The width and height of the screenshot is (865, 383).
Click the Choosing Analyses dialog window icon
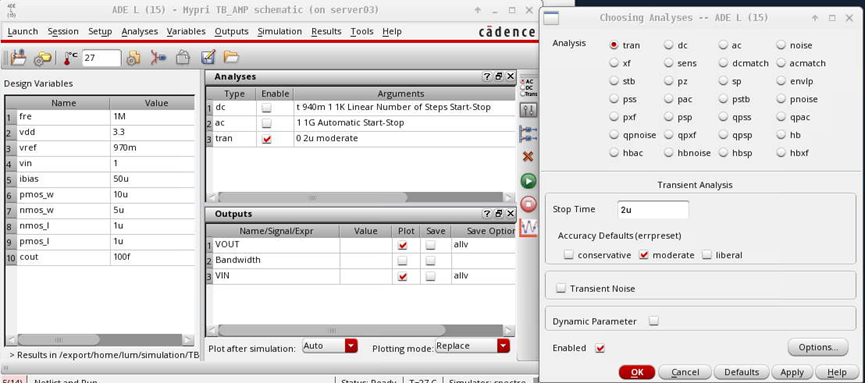click(551, 18)
